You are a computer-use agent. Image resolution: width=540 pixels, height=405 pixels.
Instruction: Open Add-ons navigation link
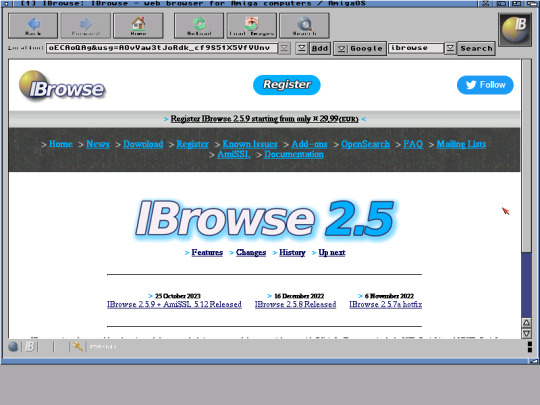click(x=309, y=144)
